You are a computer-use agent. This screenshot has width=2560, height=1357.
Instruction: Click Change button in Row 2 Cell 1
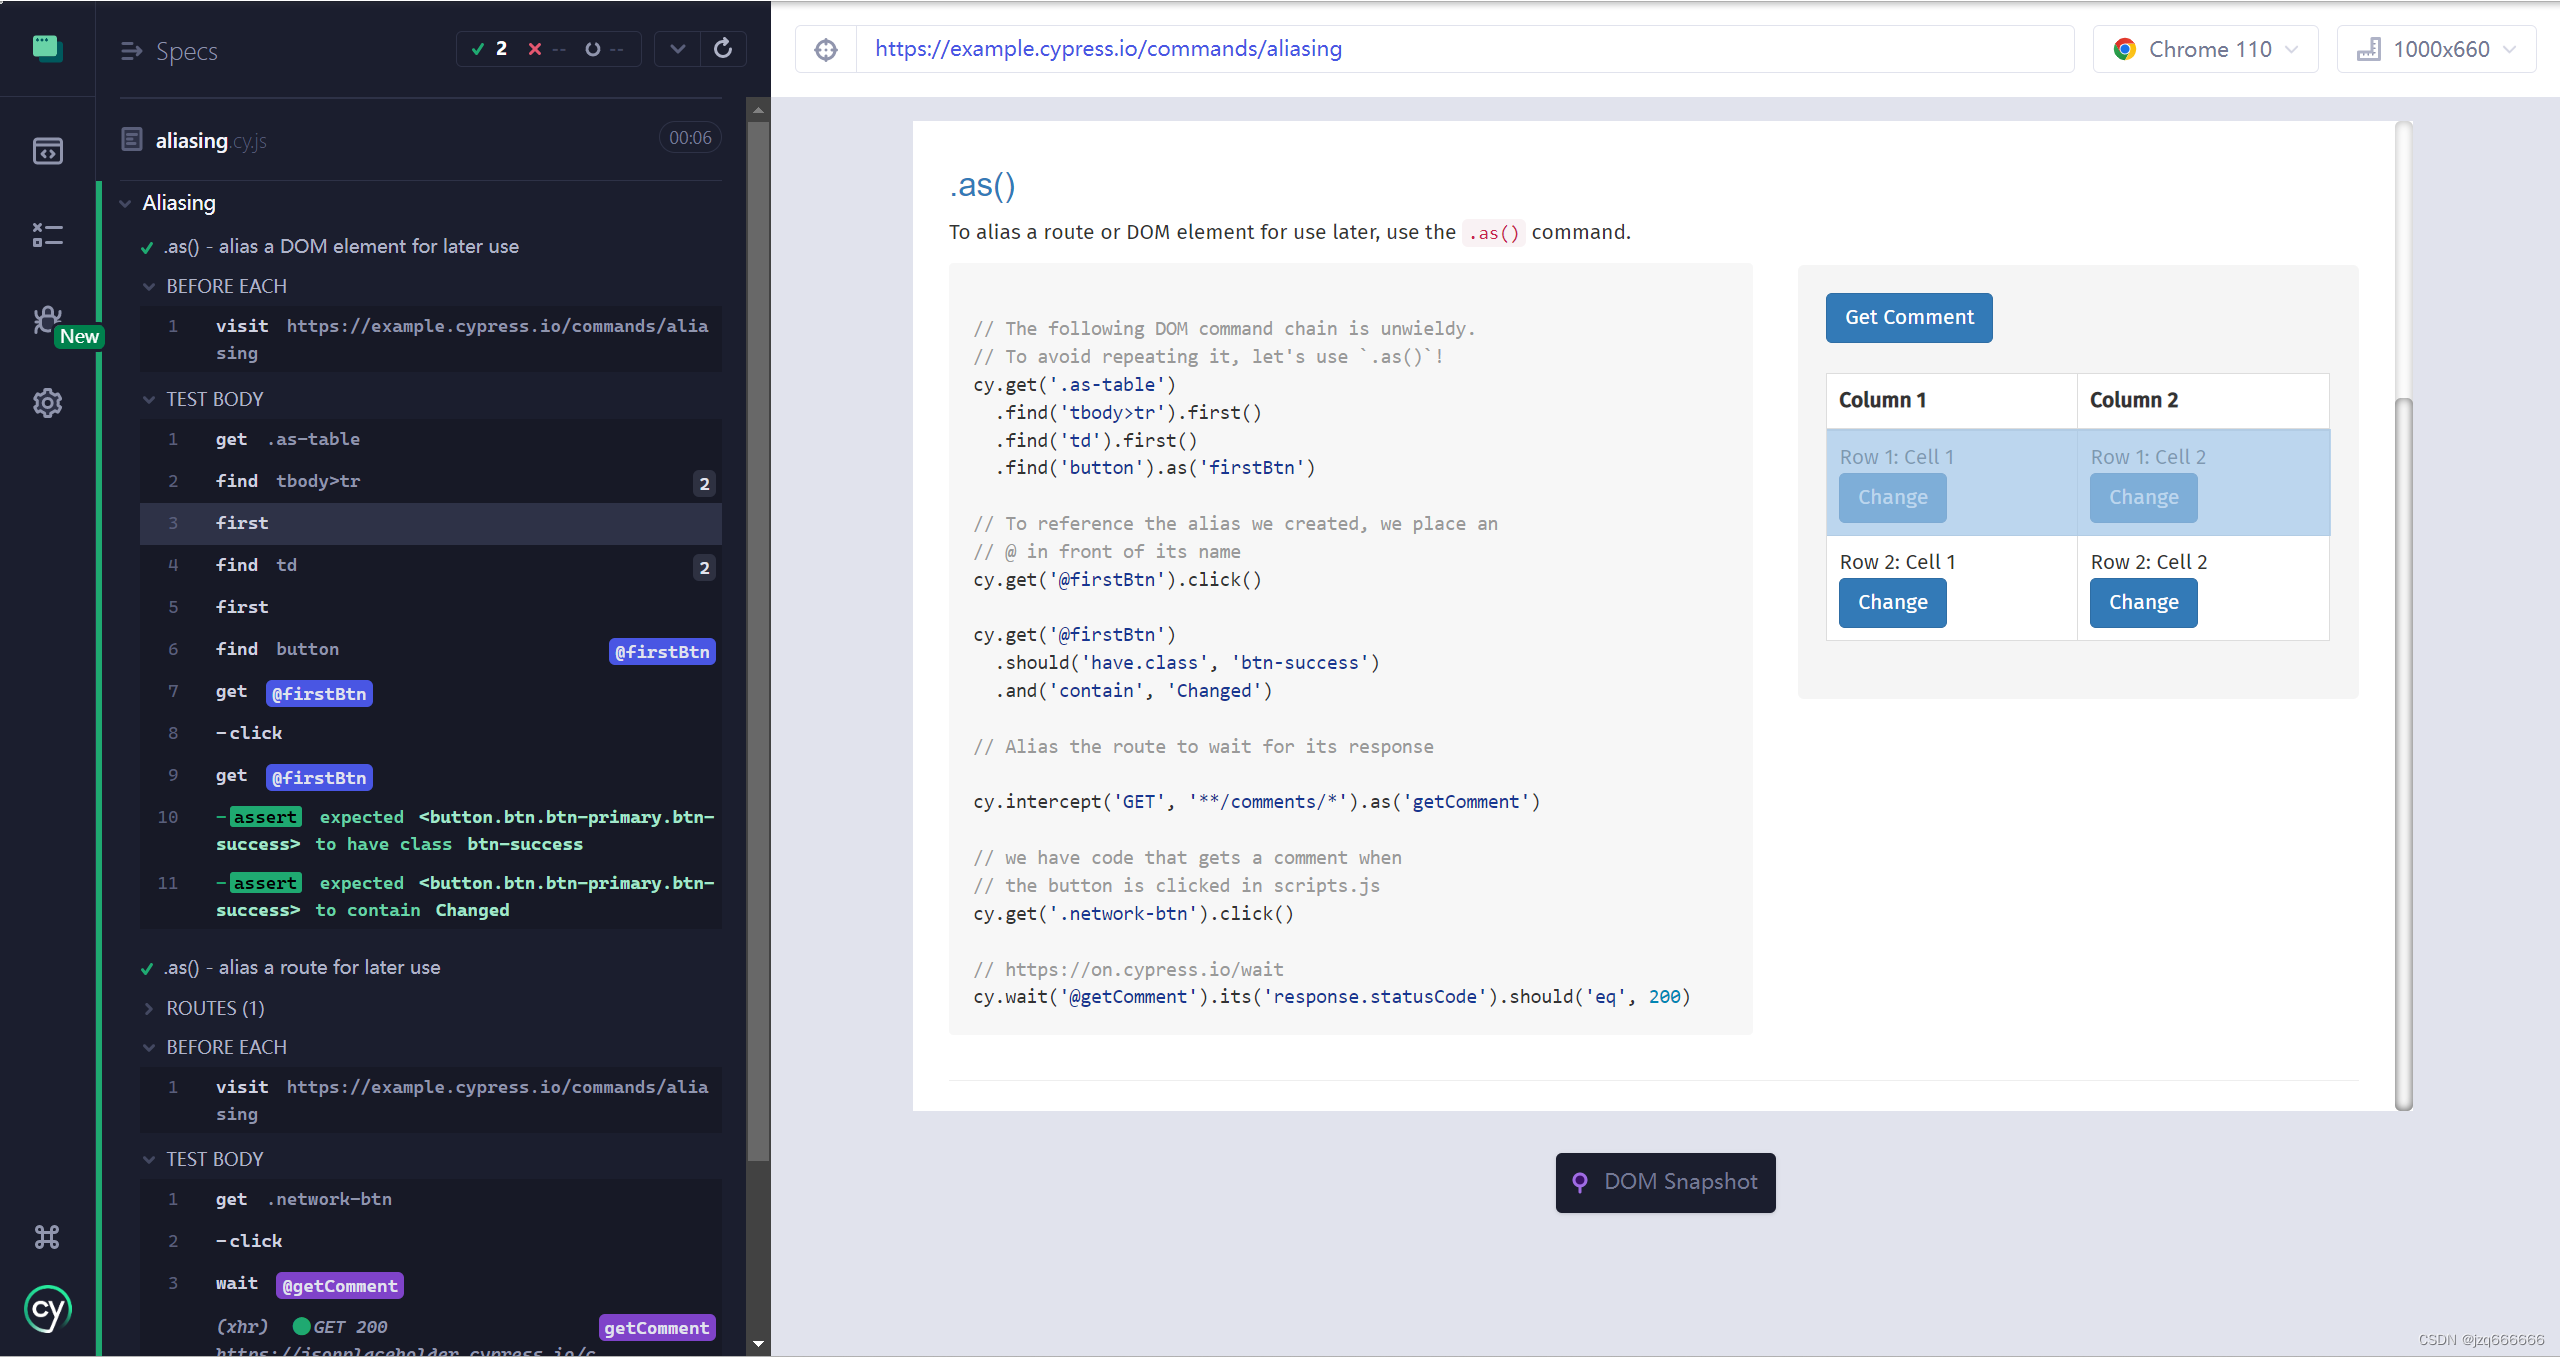[x=1892, y=602]
